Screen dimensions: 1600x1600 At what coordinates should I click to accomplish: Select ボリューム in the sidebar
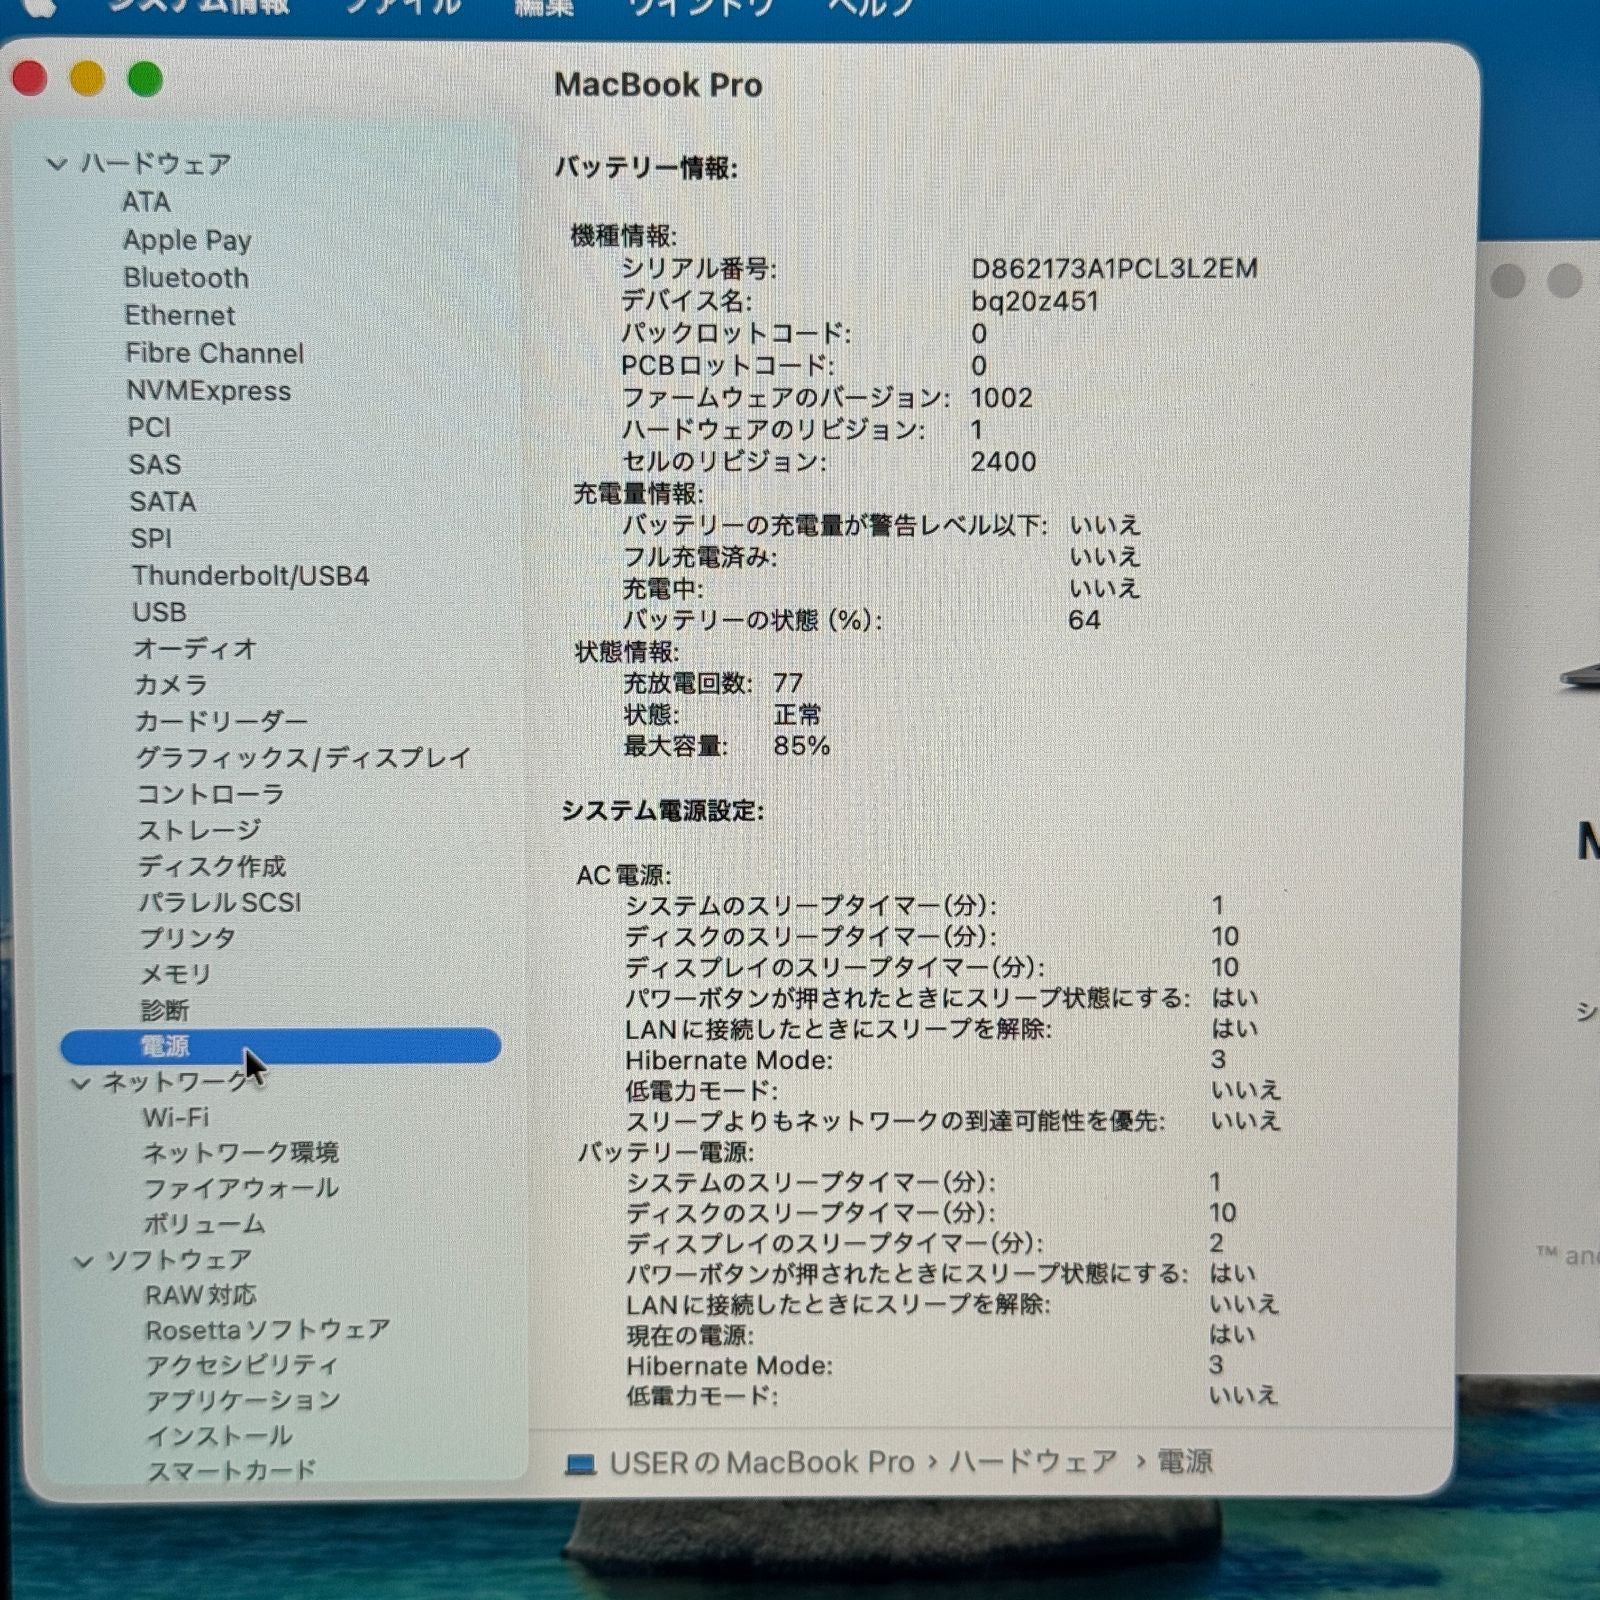coord(204,1224)
